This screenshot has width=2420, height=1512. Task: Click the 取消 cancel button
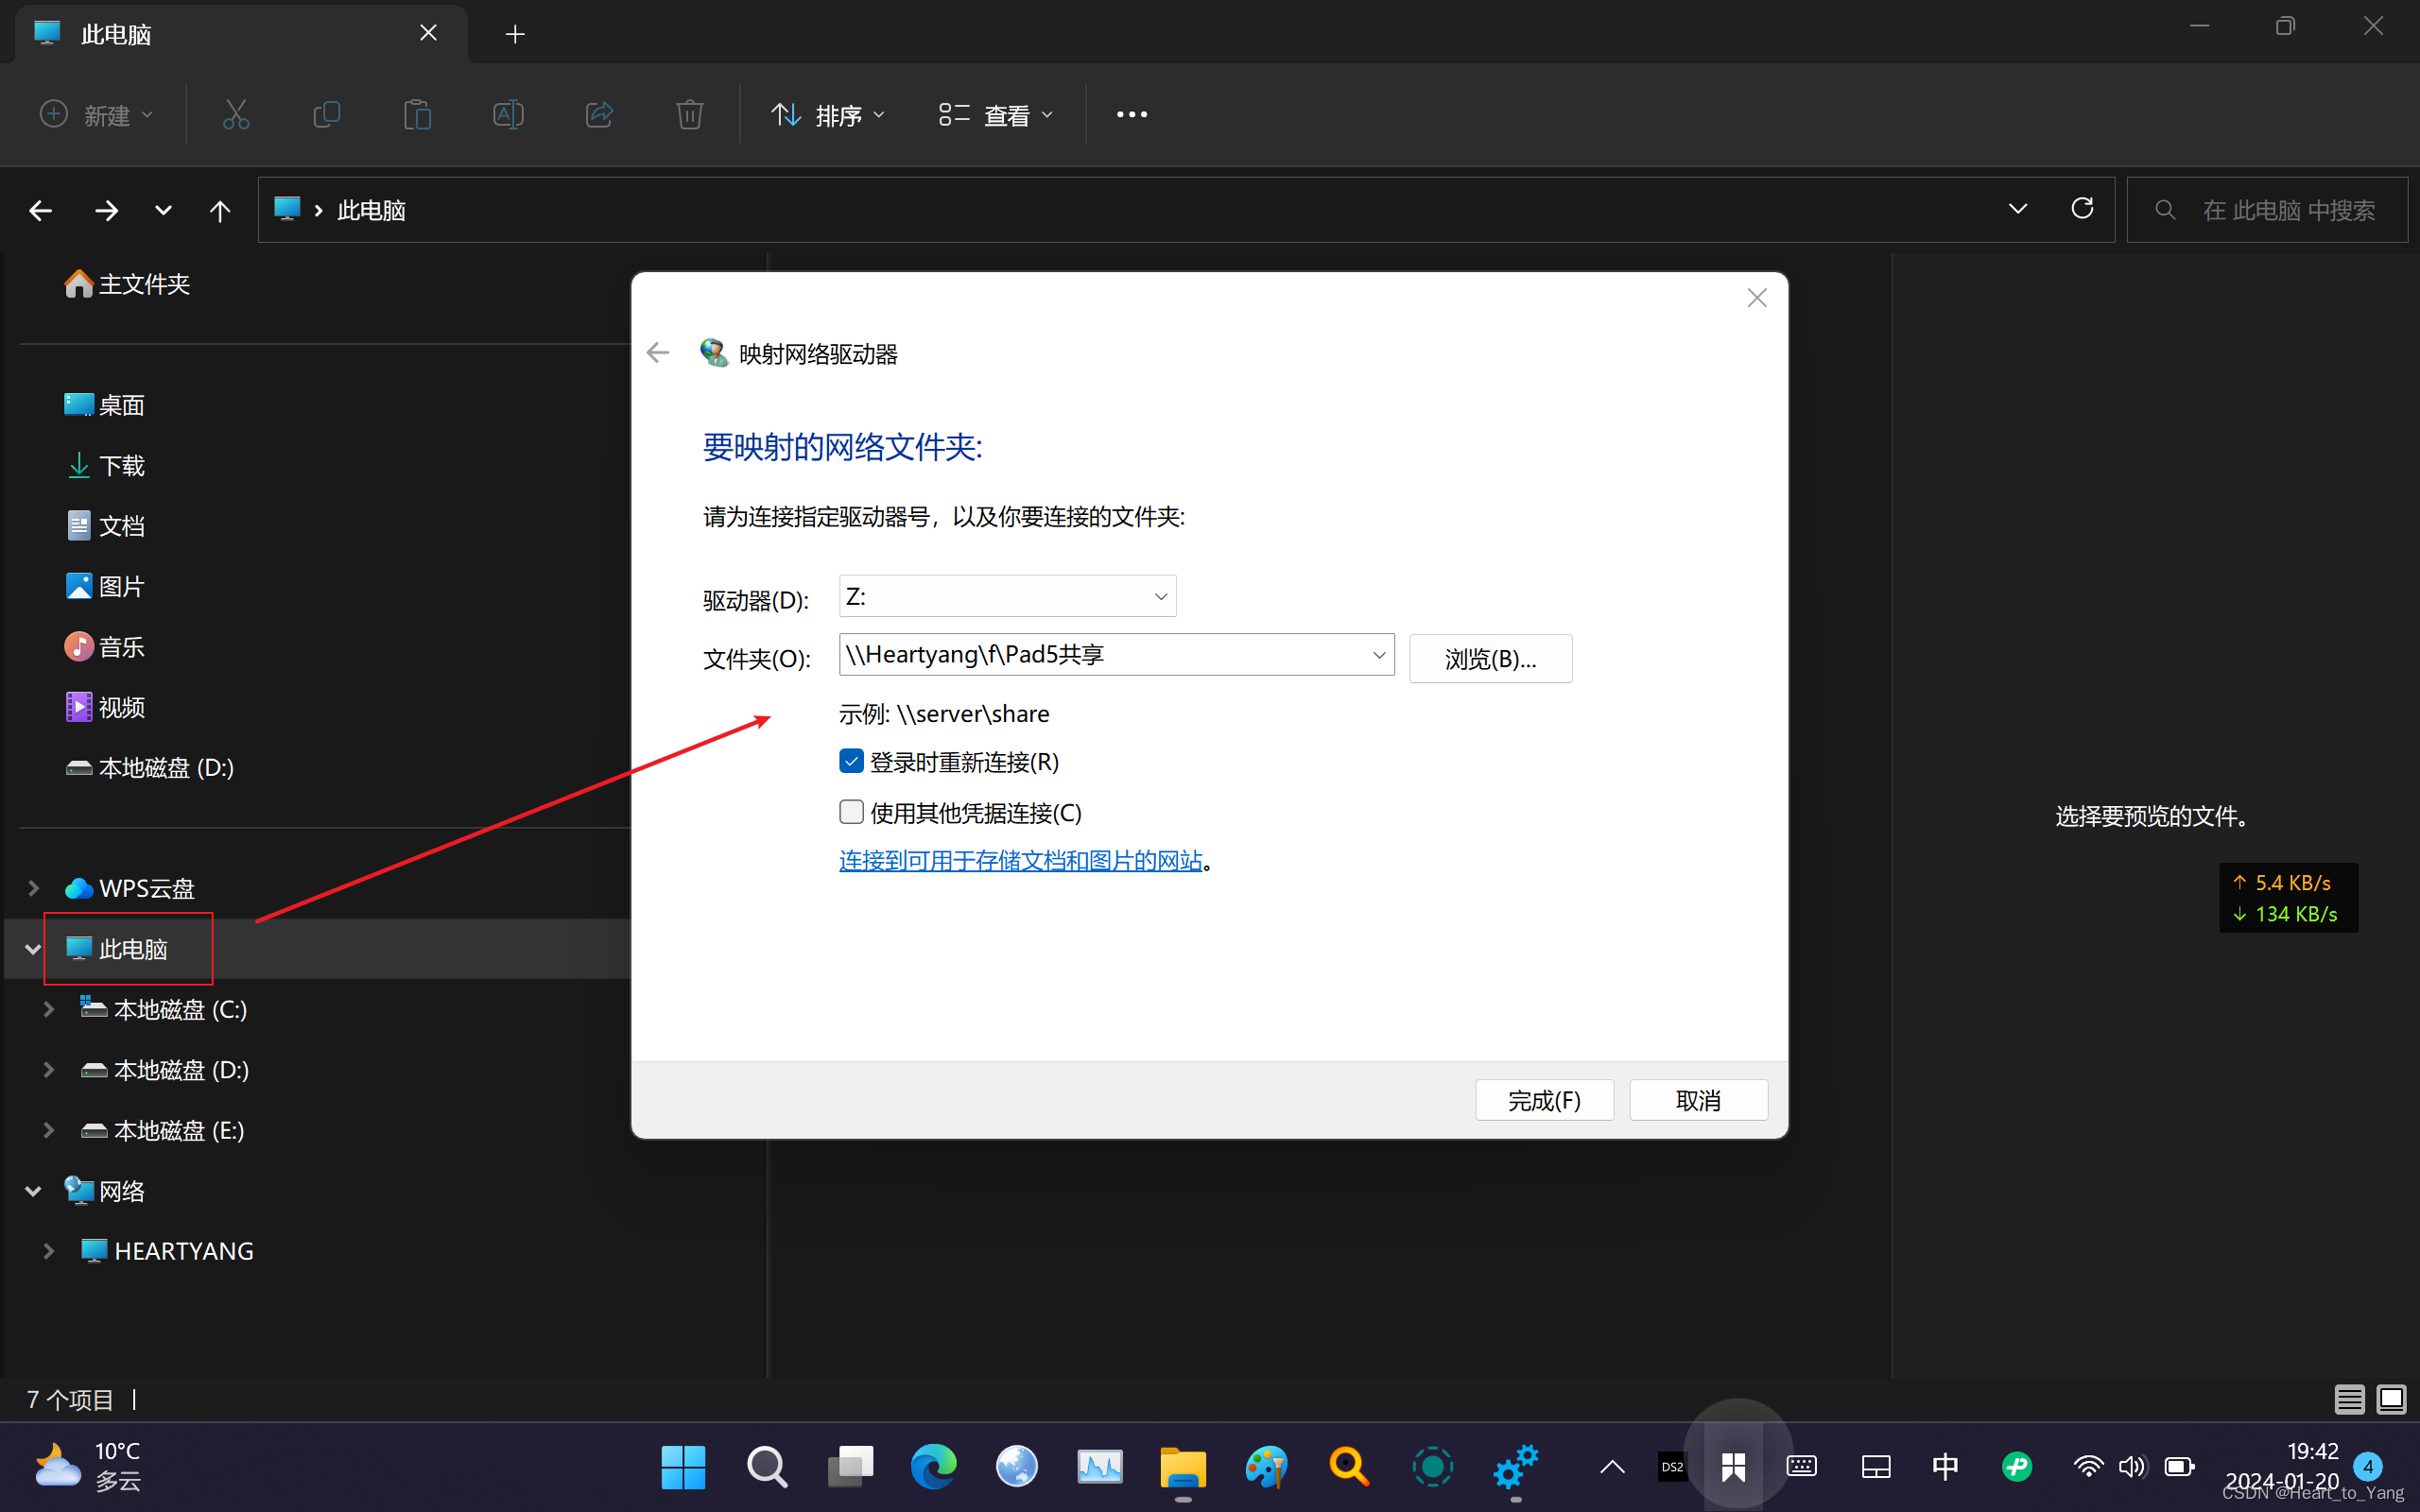[1698, 1100]
